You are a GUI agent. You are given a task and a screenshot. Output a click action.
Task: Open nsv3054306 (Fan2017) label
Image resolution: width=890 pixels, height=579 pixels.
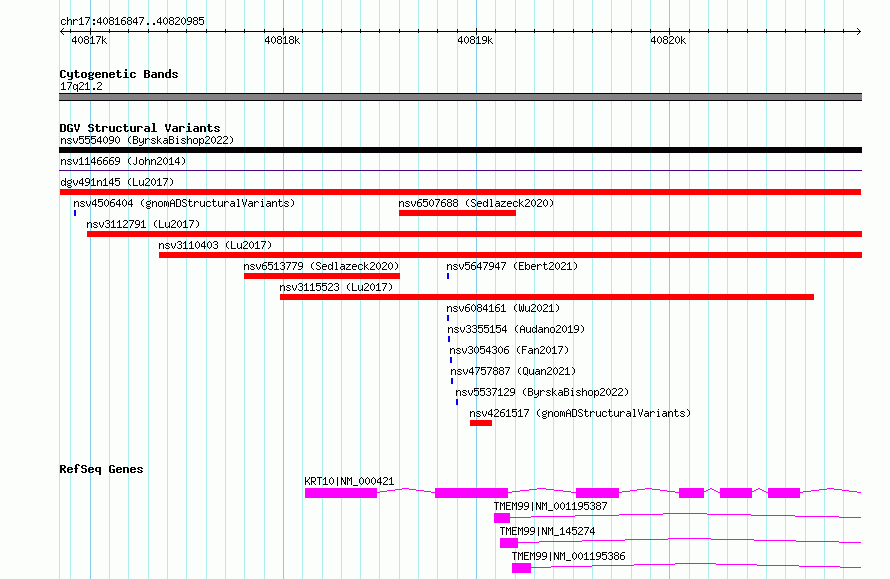pyautogui.click(x=509, y=350)
